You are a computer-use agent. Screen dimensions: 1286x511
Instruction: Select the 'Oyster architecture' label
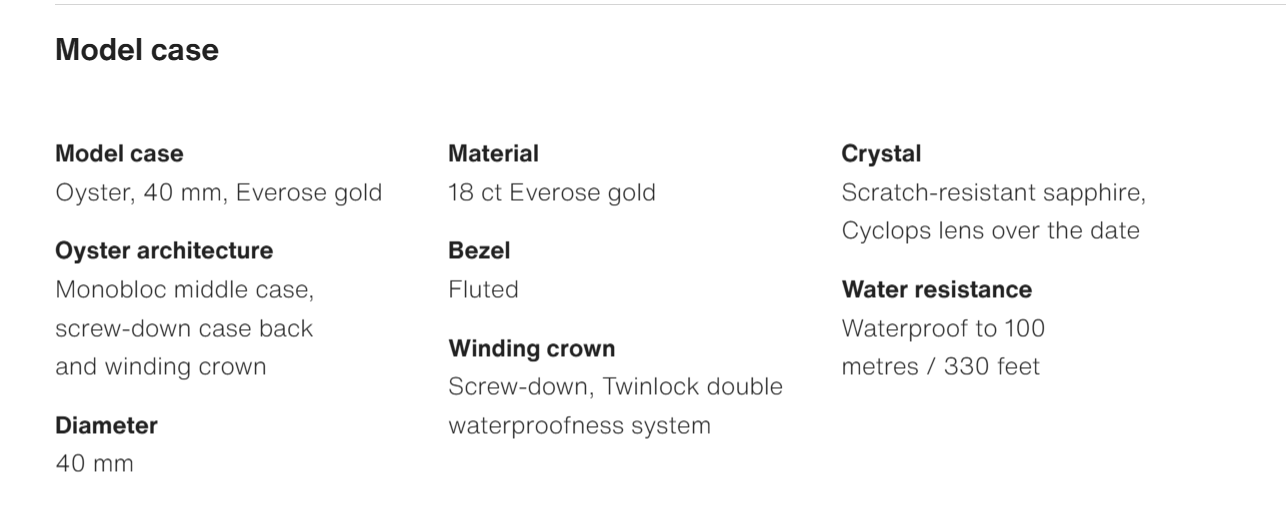pos(164,250)
